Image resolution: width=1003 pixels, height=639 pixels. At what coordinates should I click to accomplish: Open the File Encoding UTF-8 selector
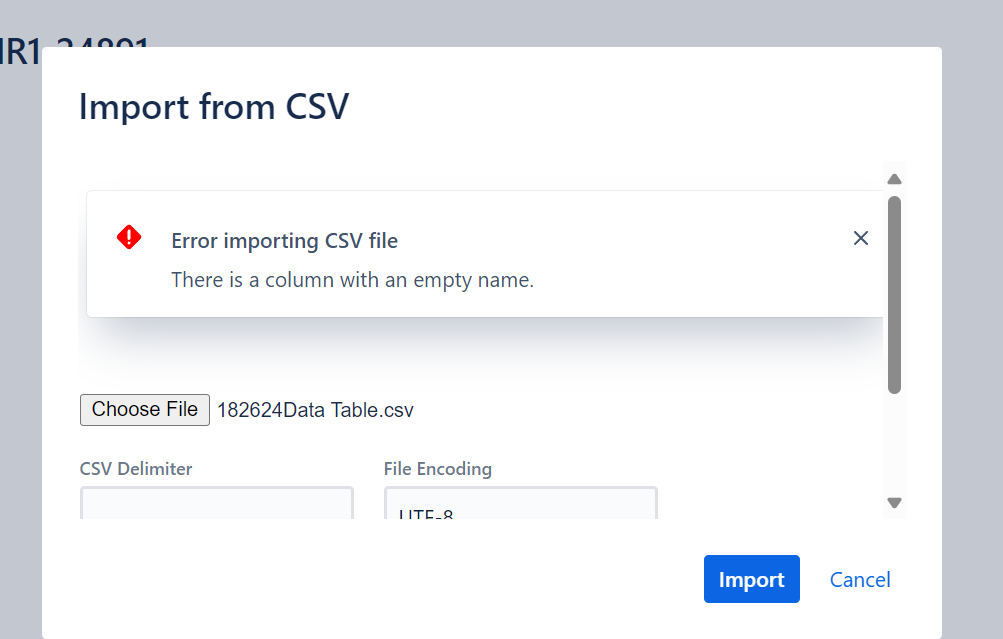click(x=521, y=503)
